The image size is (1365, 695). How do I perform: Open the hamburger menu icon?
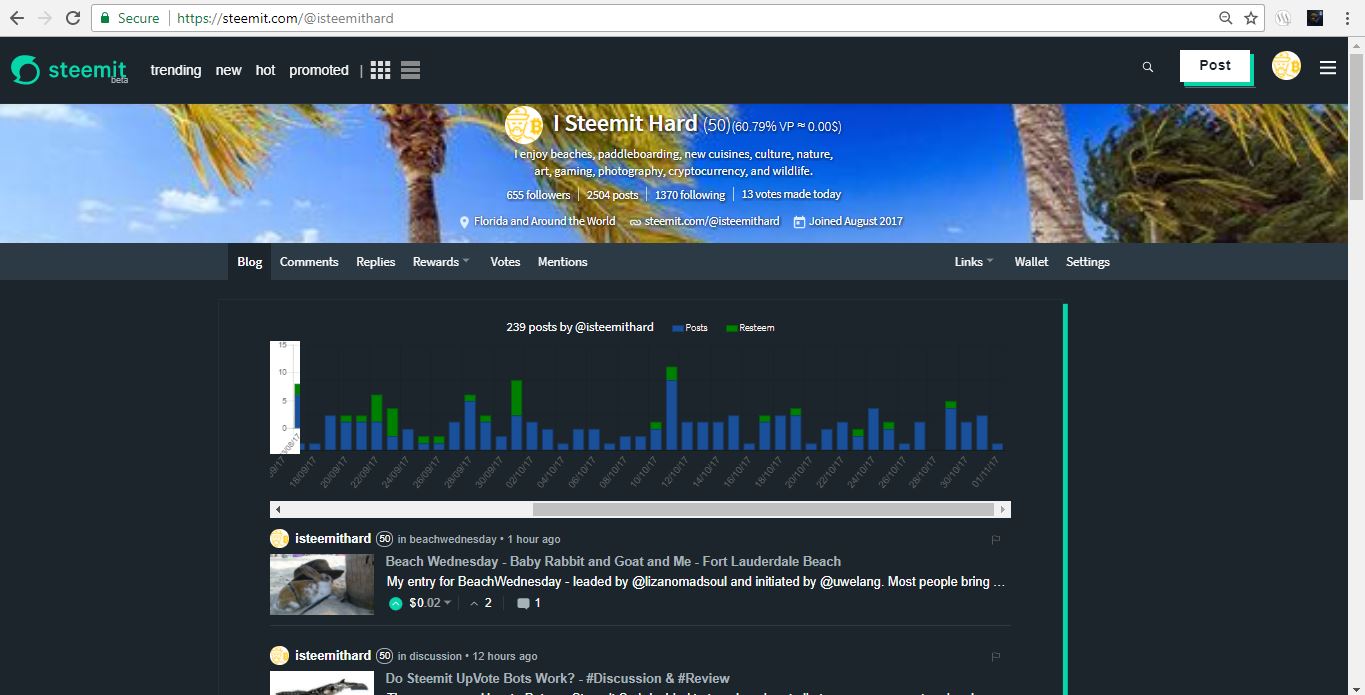pyautogui.click(x=1328, y=68)
